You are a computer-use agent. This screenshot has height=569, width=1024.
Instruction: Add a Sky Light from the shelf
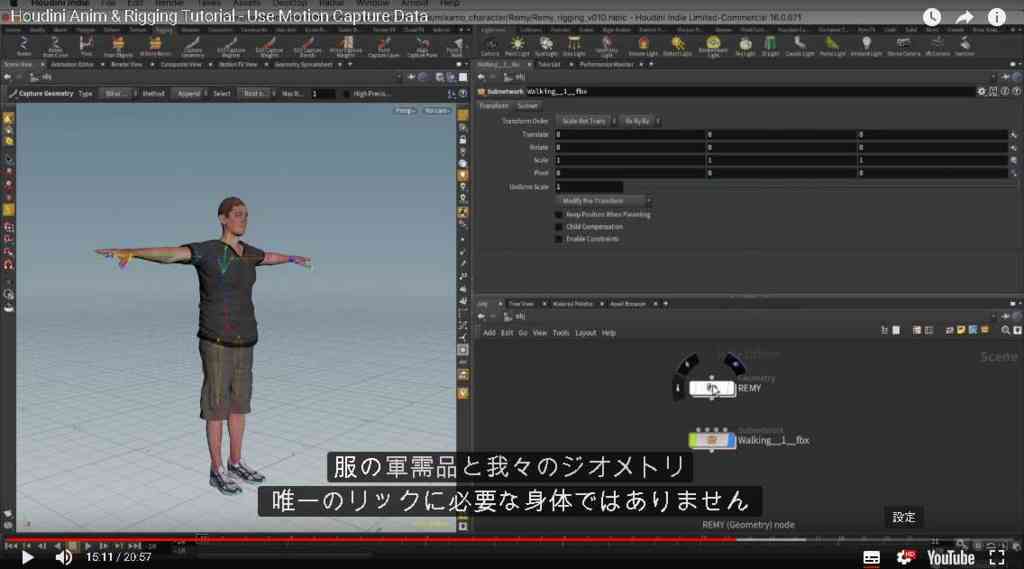[745, 46]
